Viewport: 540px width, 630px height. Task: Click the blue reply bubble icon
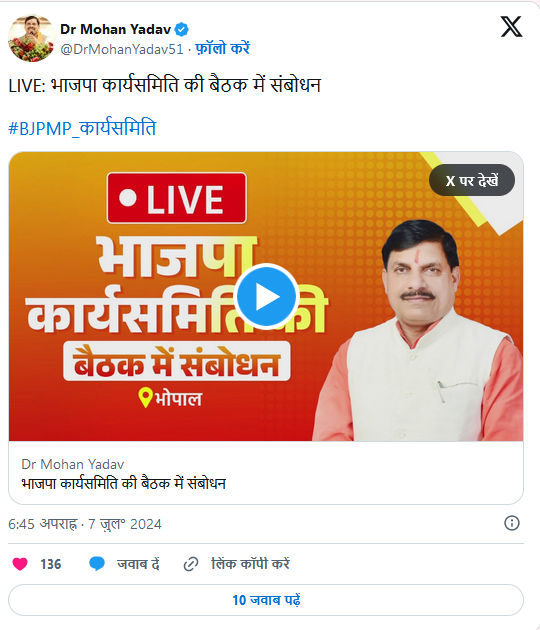pyautogui.click(x=96, y=564)
